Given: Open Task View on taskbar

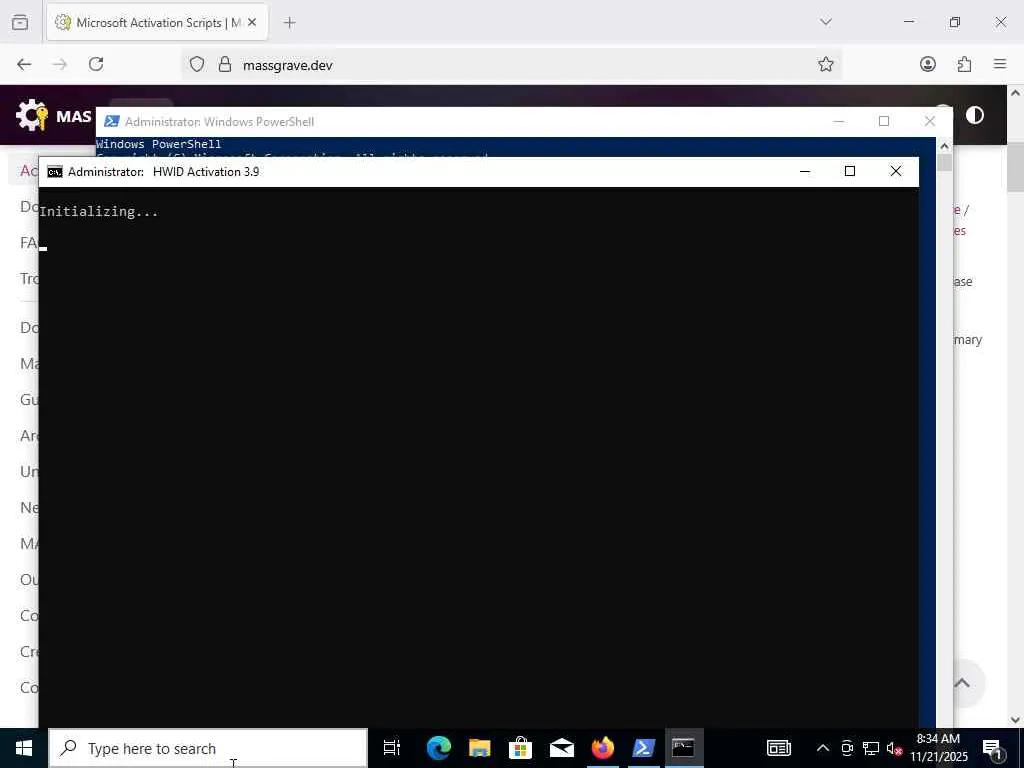Looking at the screenshot, I should click(391, 748).
